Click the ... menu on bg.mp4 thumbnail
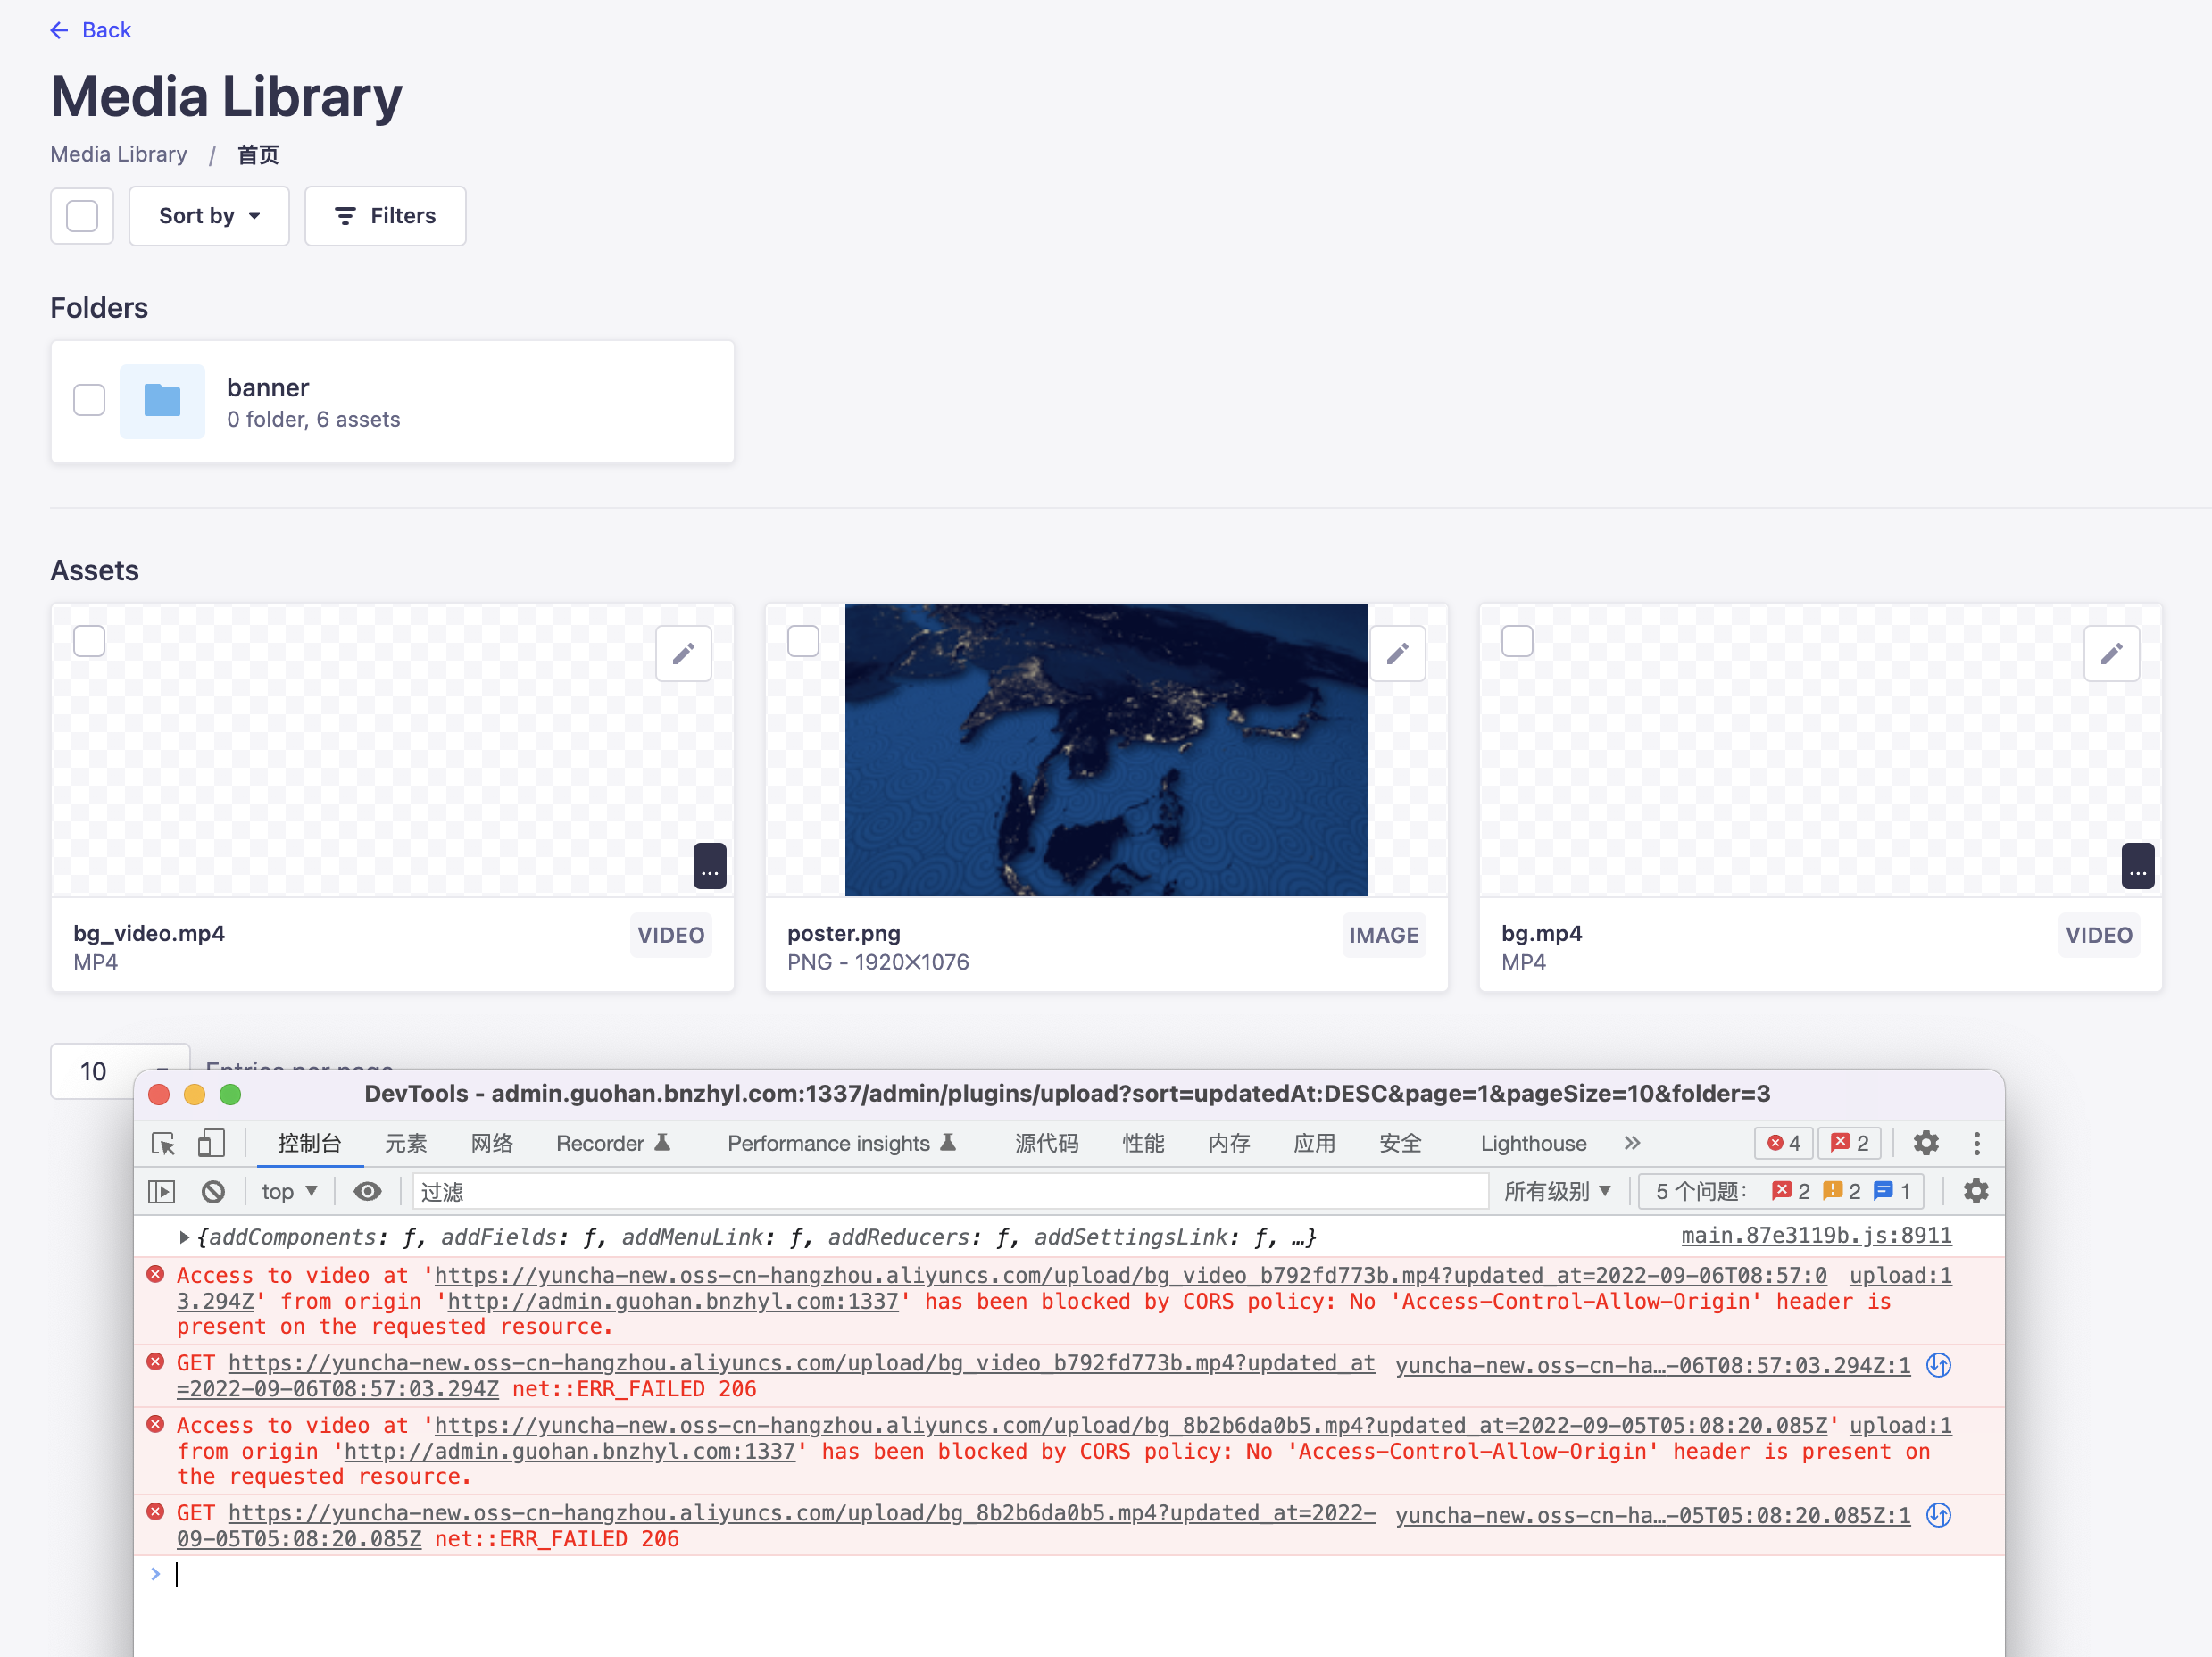 pos(2139,866)
